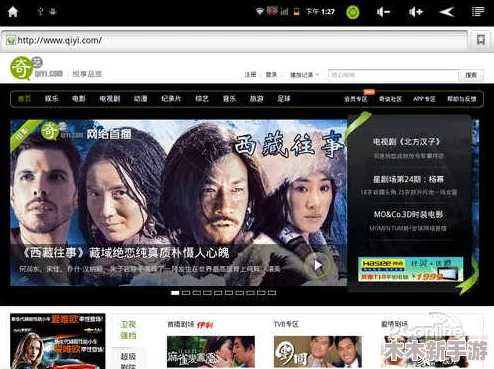The height and width of the screenshot is (369, 494).
Task: Open the 电影 navigation tab
Action: [79, 99]
